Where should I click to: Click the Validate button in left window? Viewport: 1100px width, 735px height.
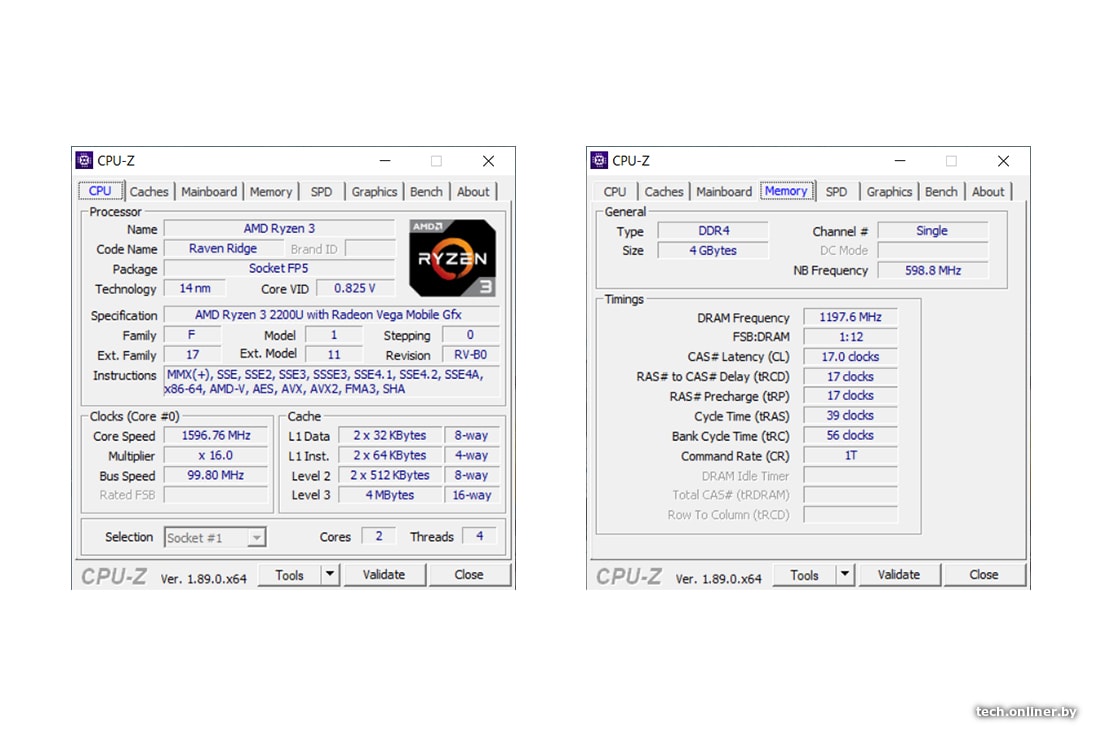tap(384, 574)
